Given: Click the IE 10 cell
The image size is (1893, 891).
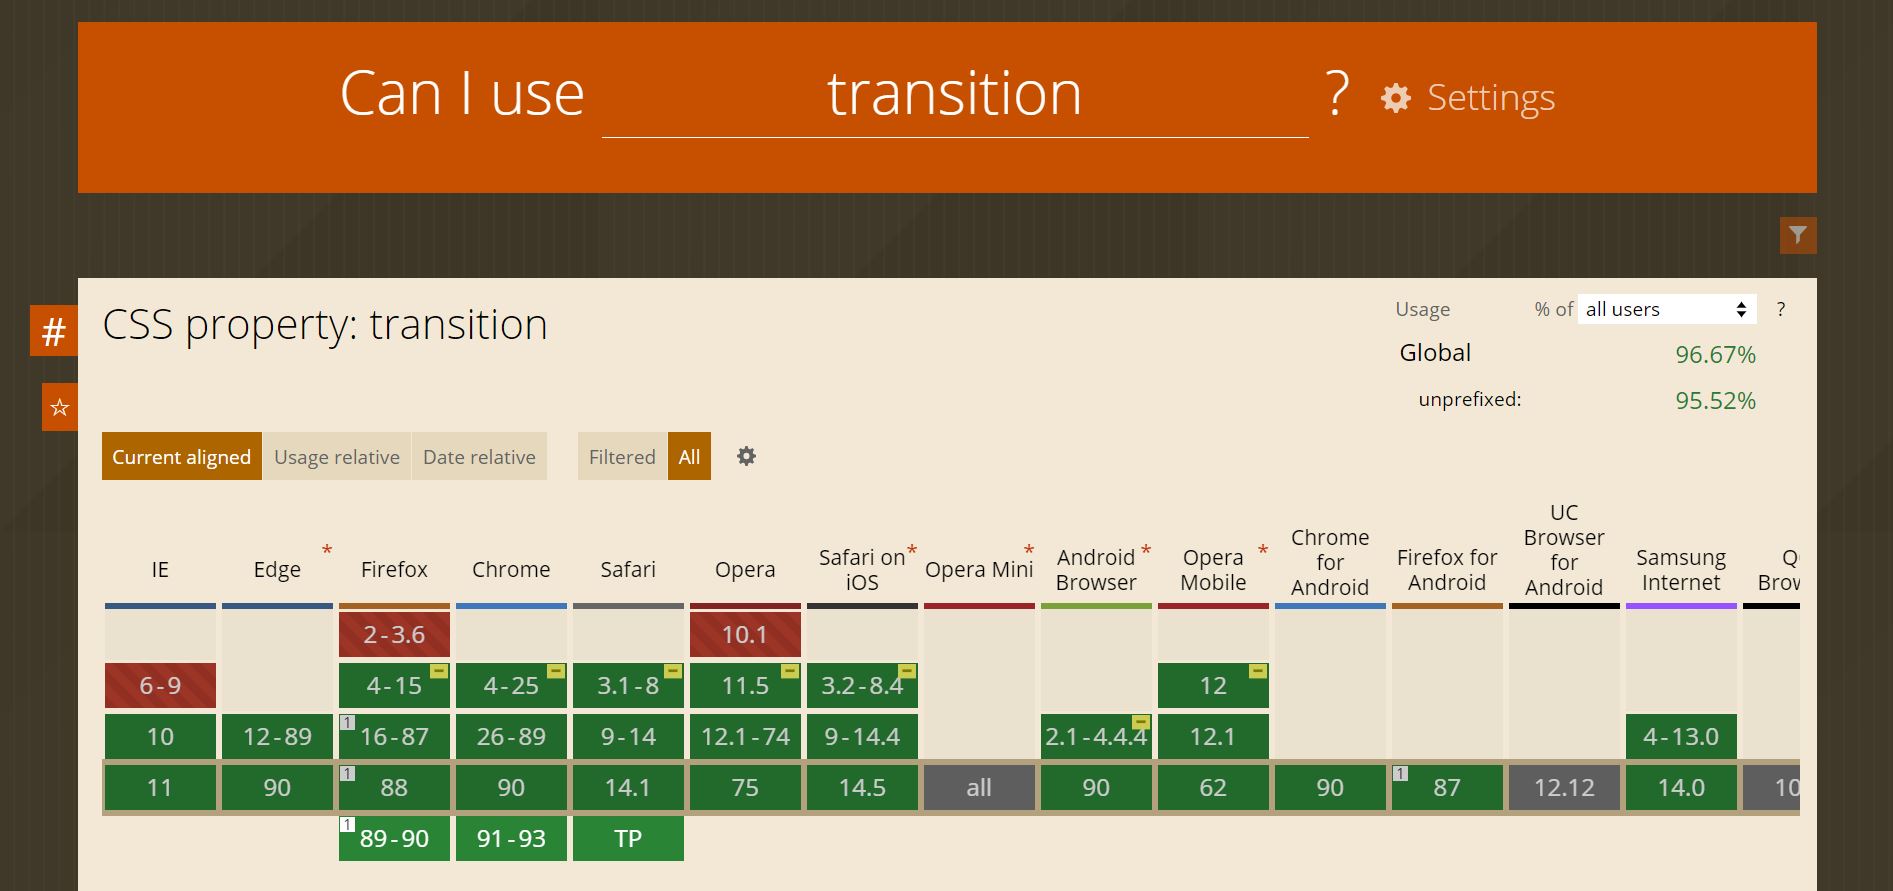Looking at the screenshot, I should [x=160, y=736].
